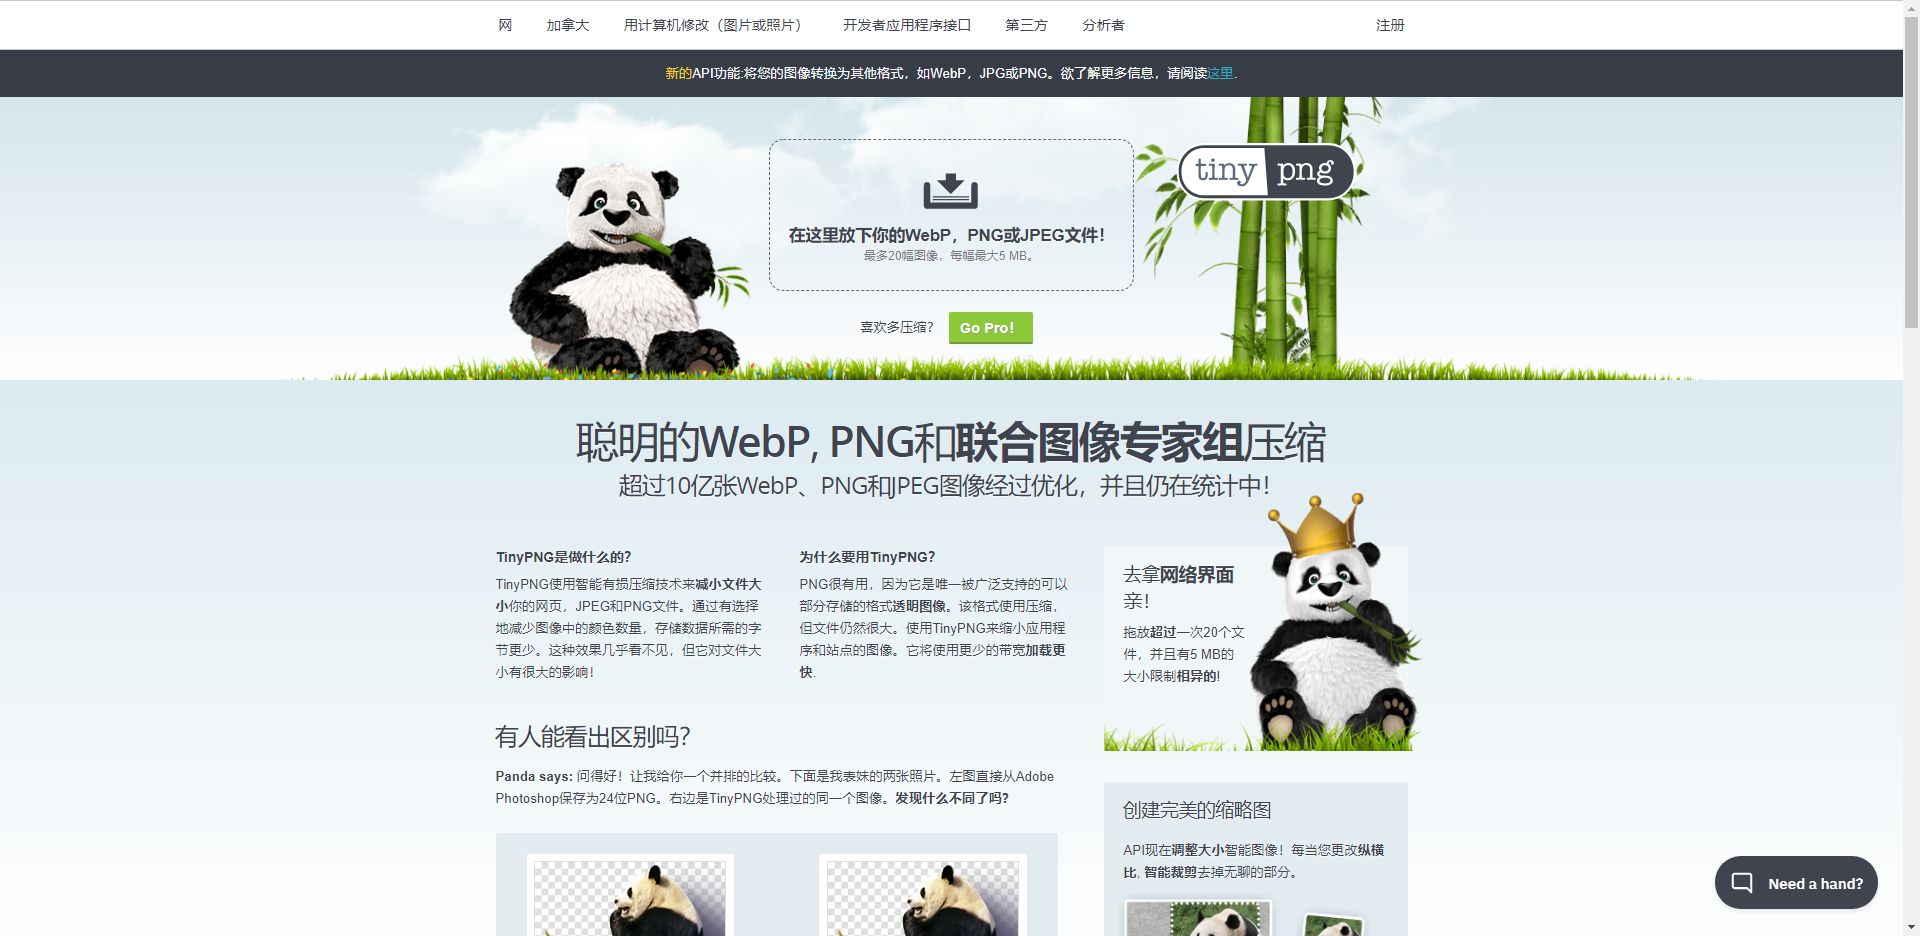
Task: Follow the 这里 link in the API banner
Action: tap(1220, 73)
